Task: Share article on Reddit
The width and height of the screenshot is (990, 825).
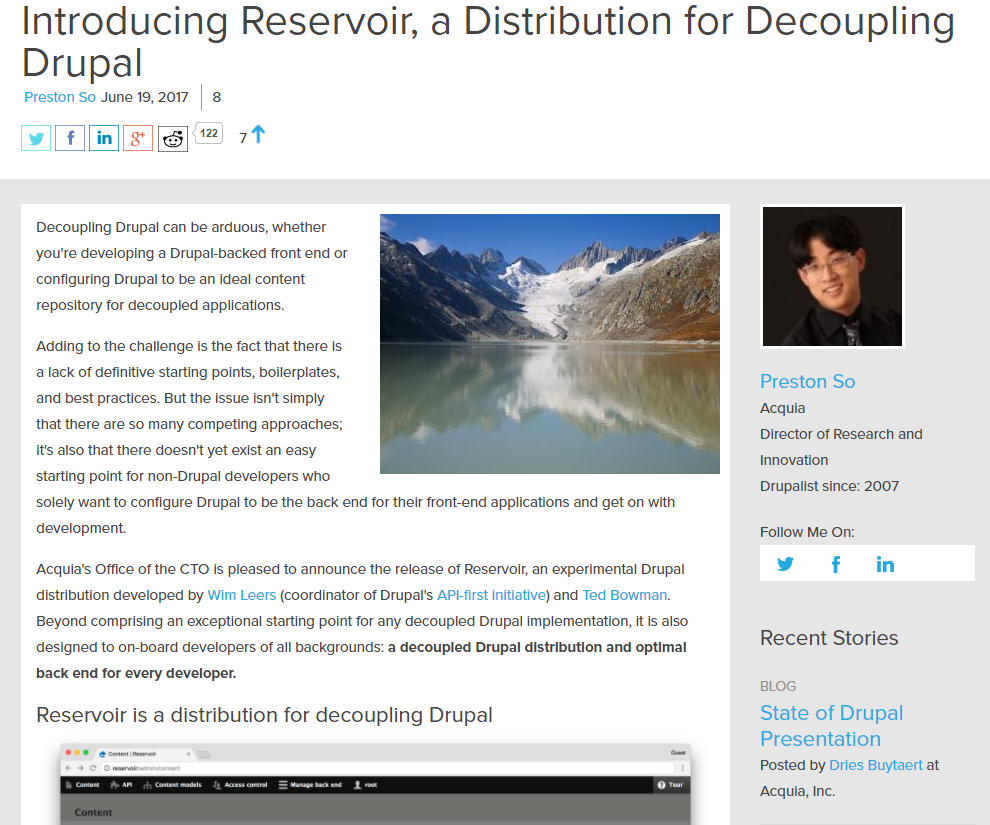Action: 173,139
